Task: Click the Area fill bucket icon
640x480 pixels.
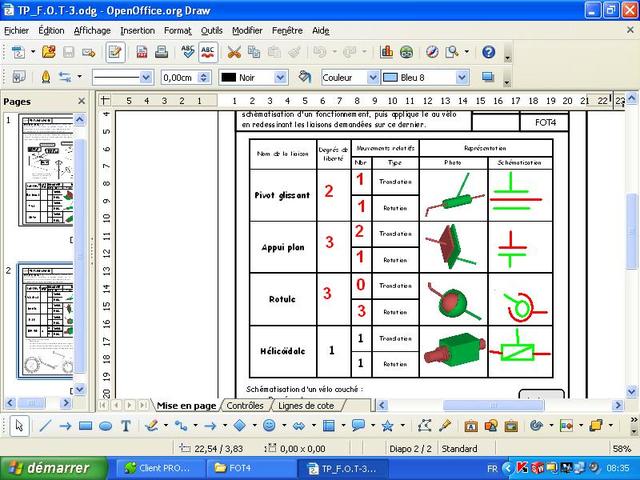Action: point(304,77)
